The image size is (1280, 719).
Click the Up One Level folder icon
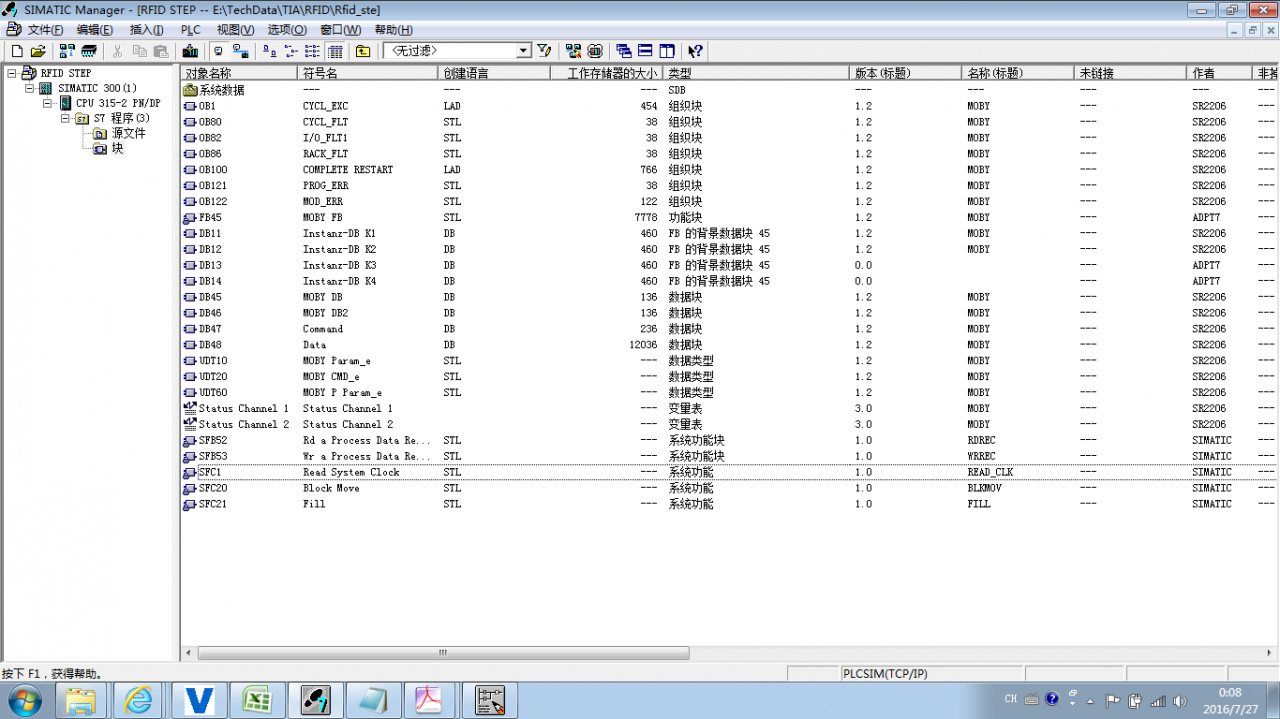[362, 51]
